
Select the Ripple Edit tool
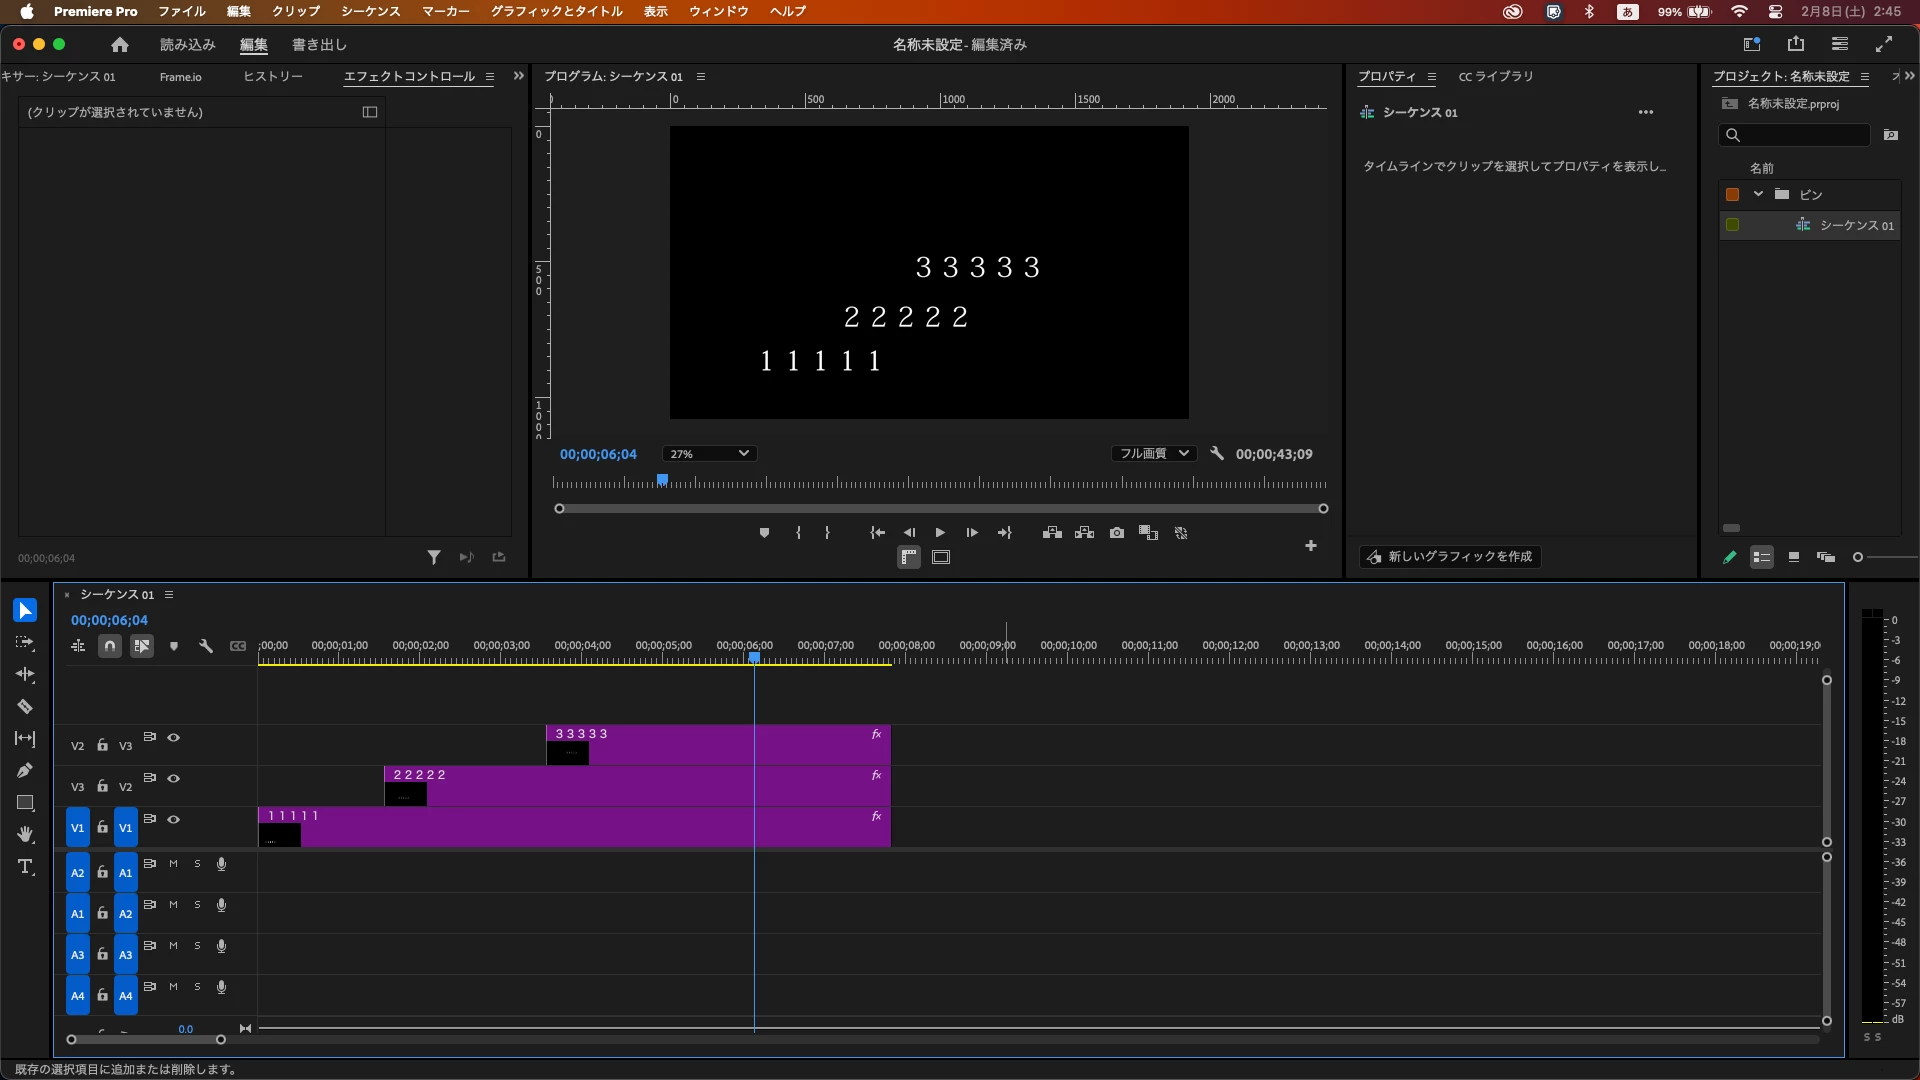tap(25, 675)
